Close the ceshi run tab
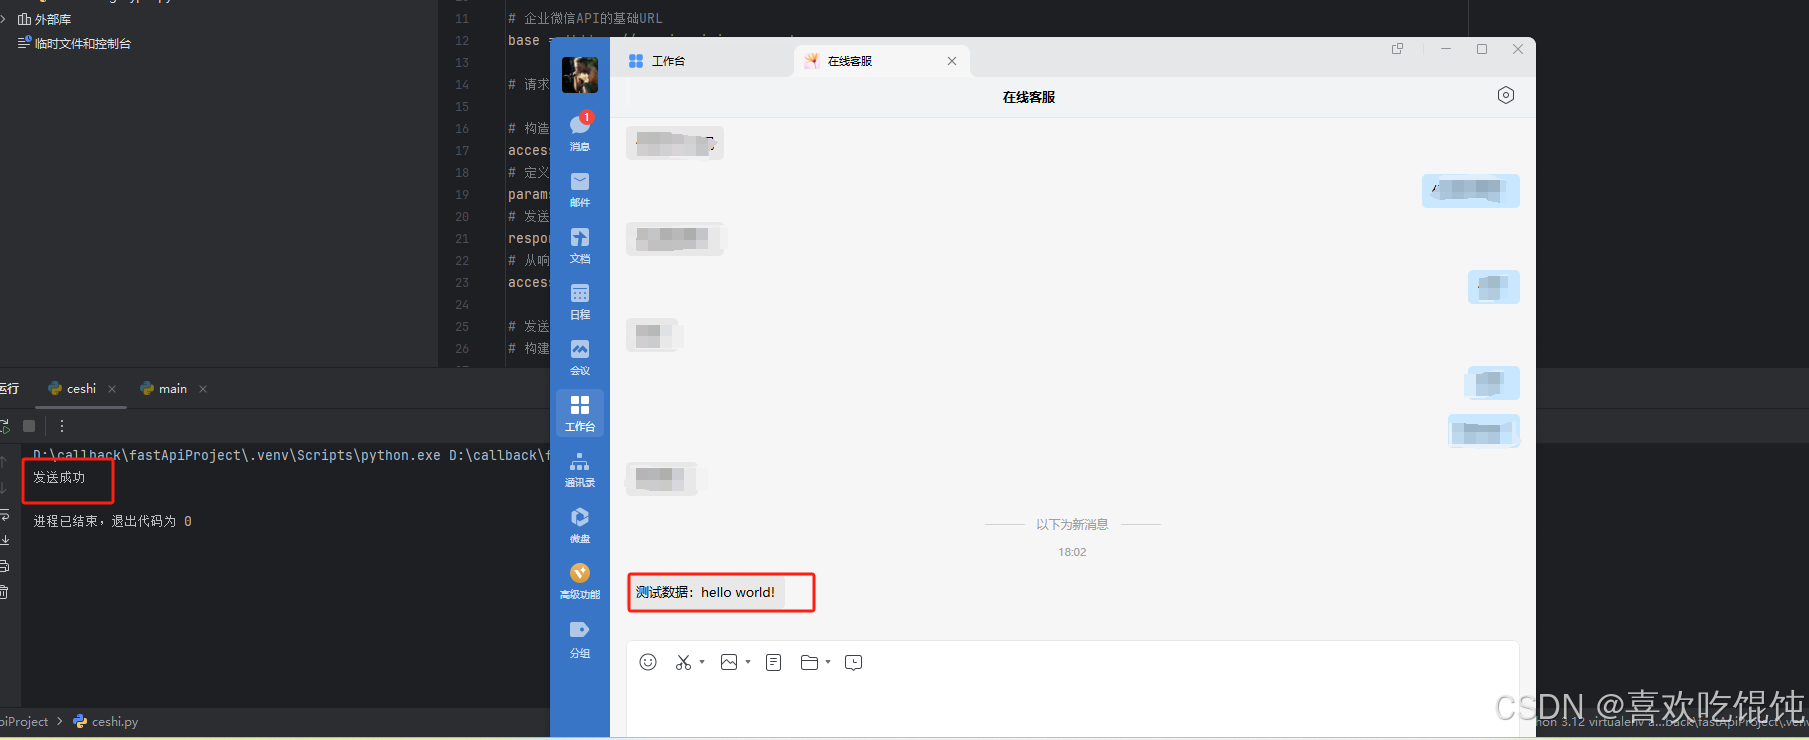This screenshot has width=1809, height=740. pos(112,389)
